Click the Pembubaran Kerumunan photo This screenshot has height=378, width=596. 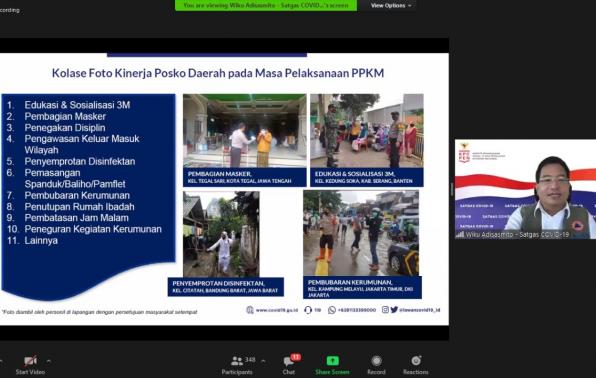pos(361,233)
